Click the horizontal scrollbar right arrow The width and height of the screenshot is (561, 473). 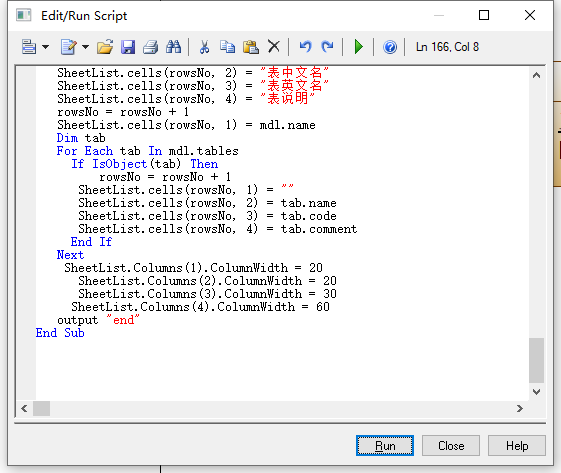tap(520, 408)
